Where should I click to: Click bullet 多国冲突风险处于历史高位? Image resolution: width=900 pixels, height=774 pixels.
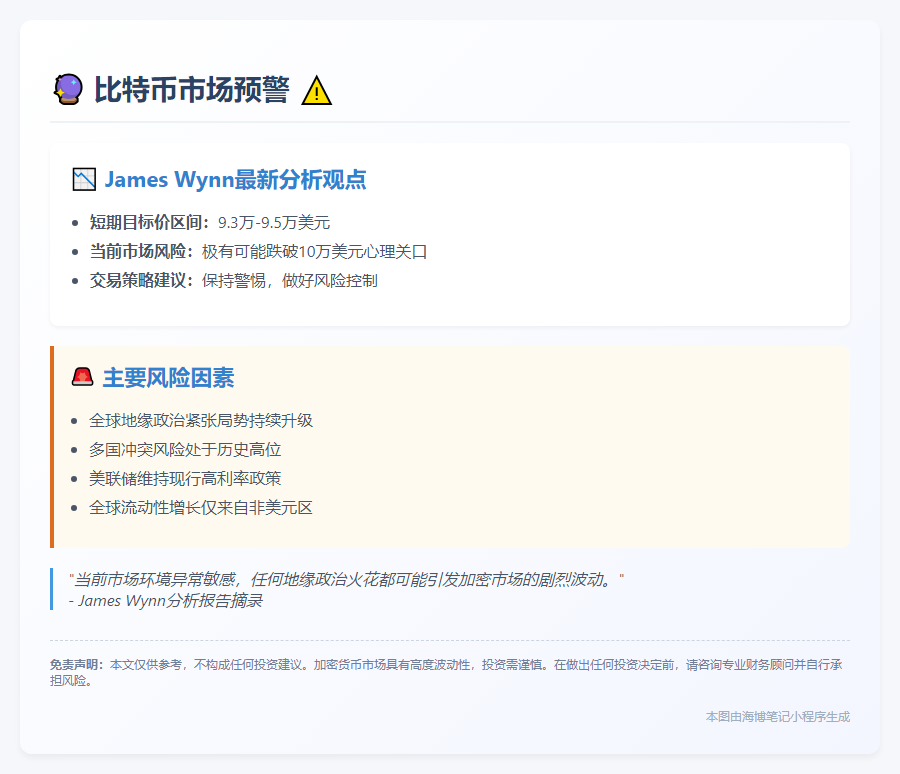pos(185,450)
